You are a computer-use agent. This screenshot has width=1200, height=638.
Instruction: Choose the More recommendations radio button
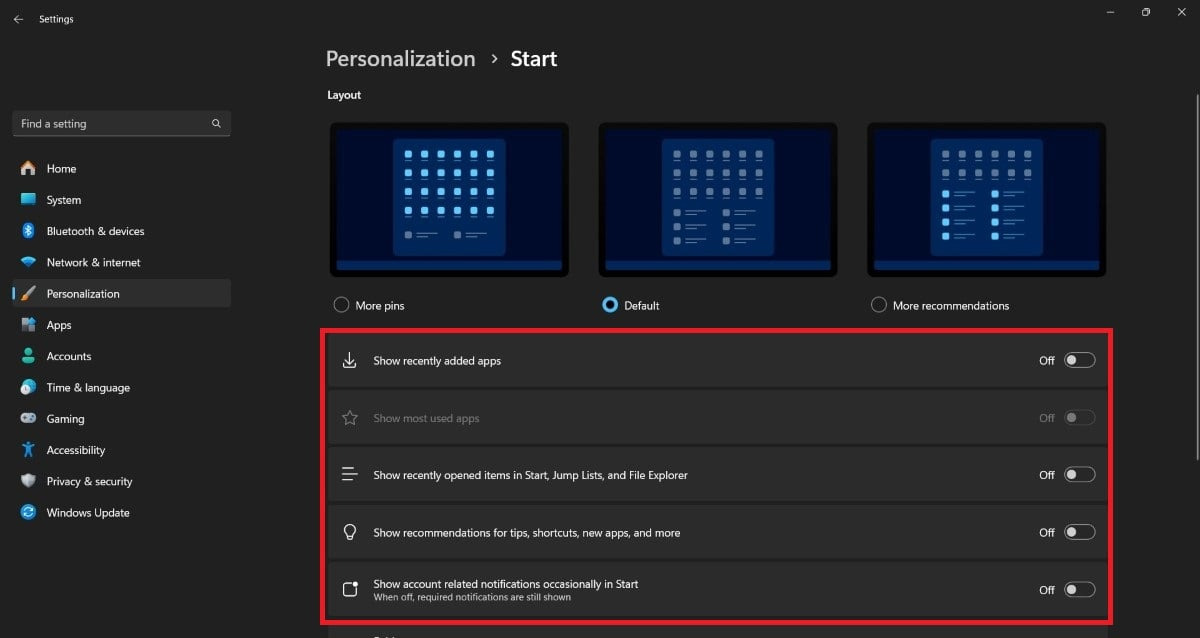[x=879, y=305]
